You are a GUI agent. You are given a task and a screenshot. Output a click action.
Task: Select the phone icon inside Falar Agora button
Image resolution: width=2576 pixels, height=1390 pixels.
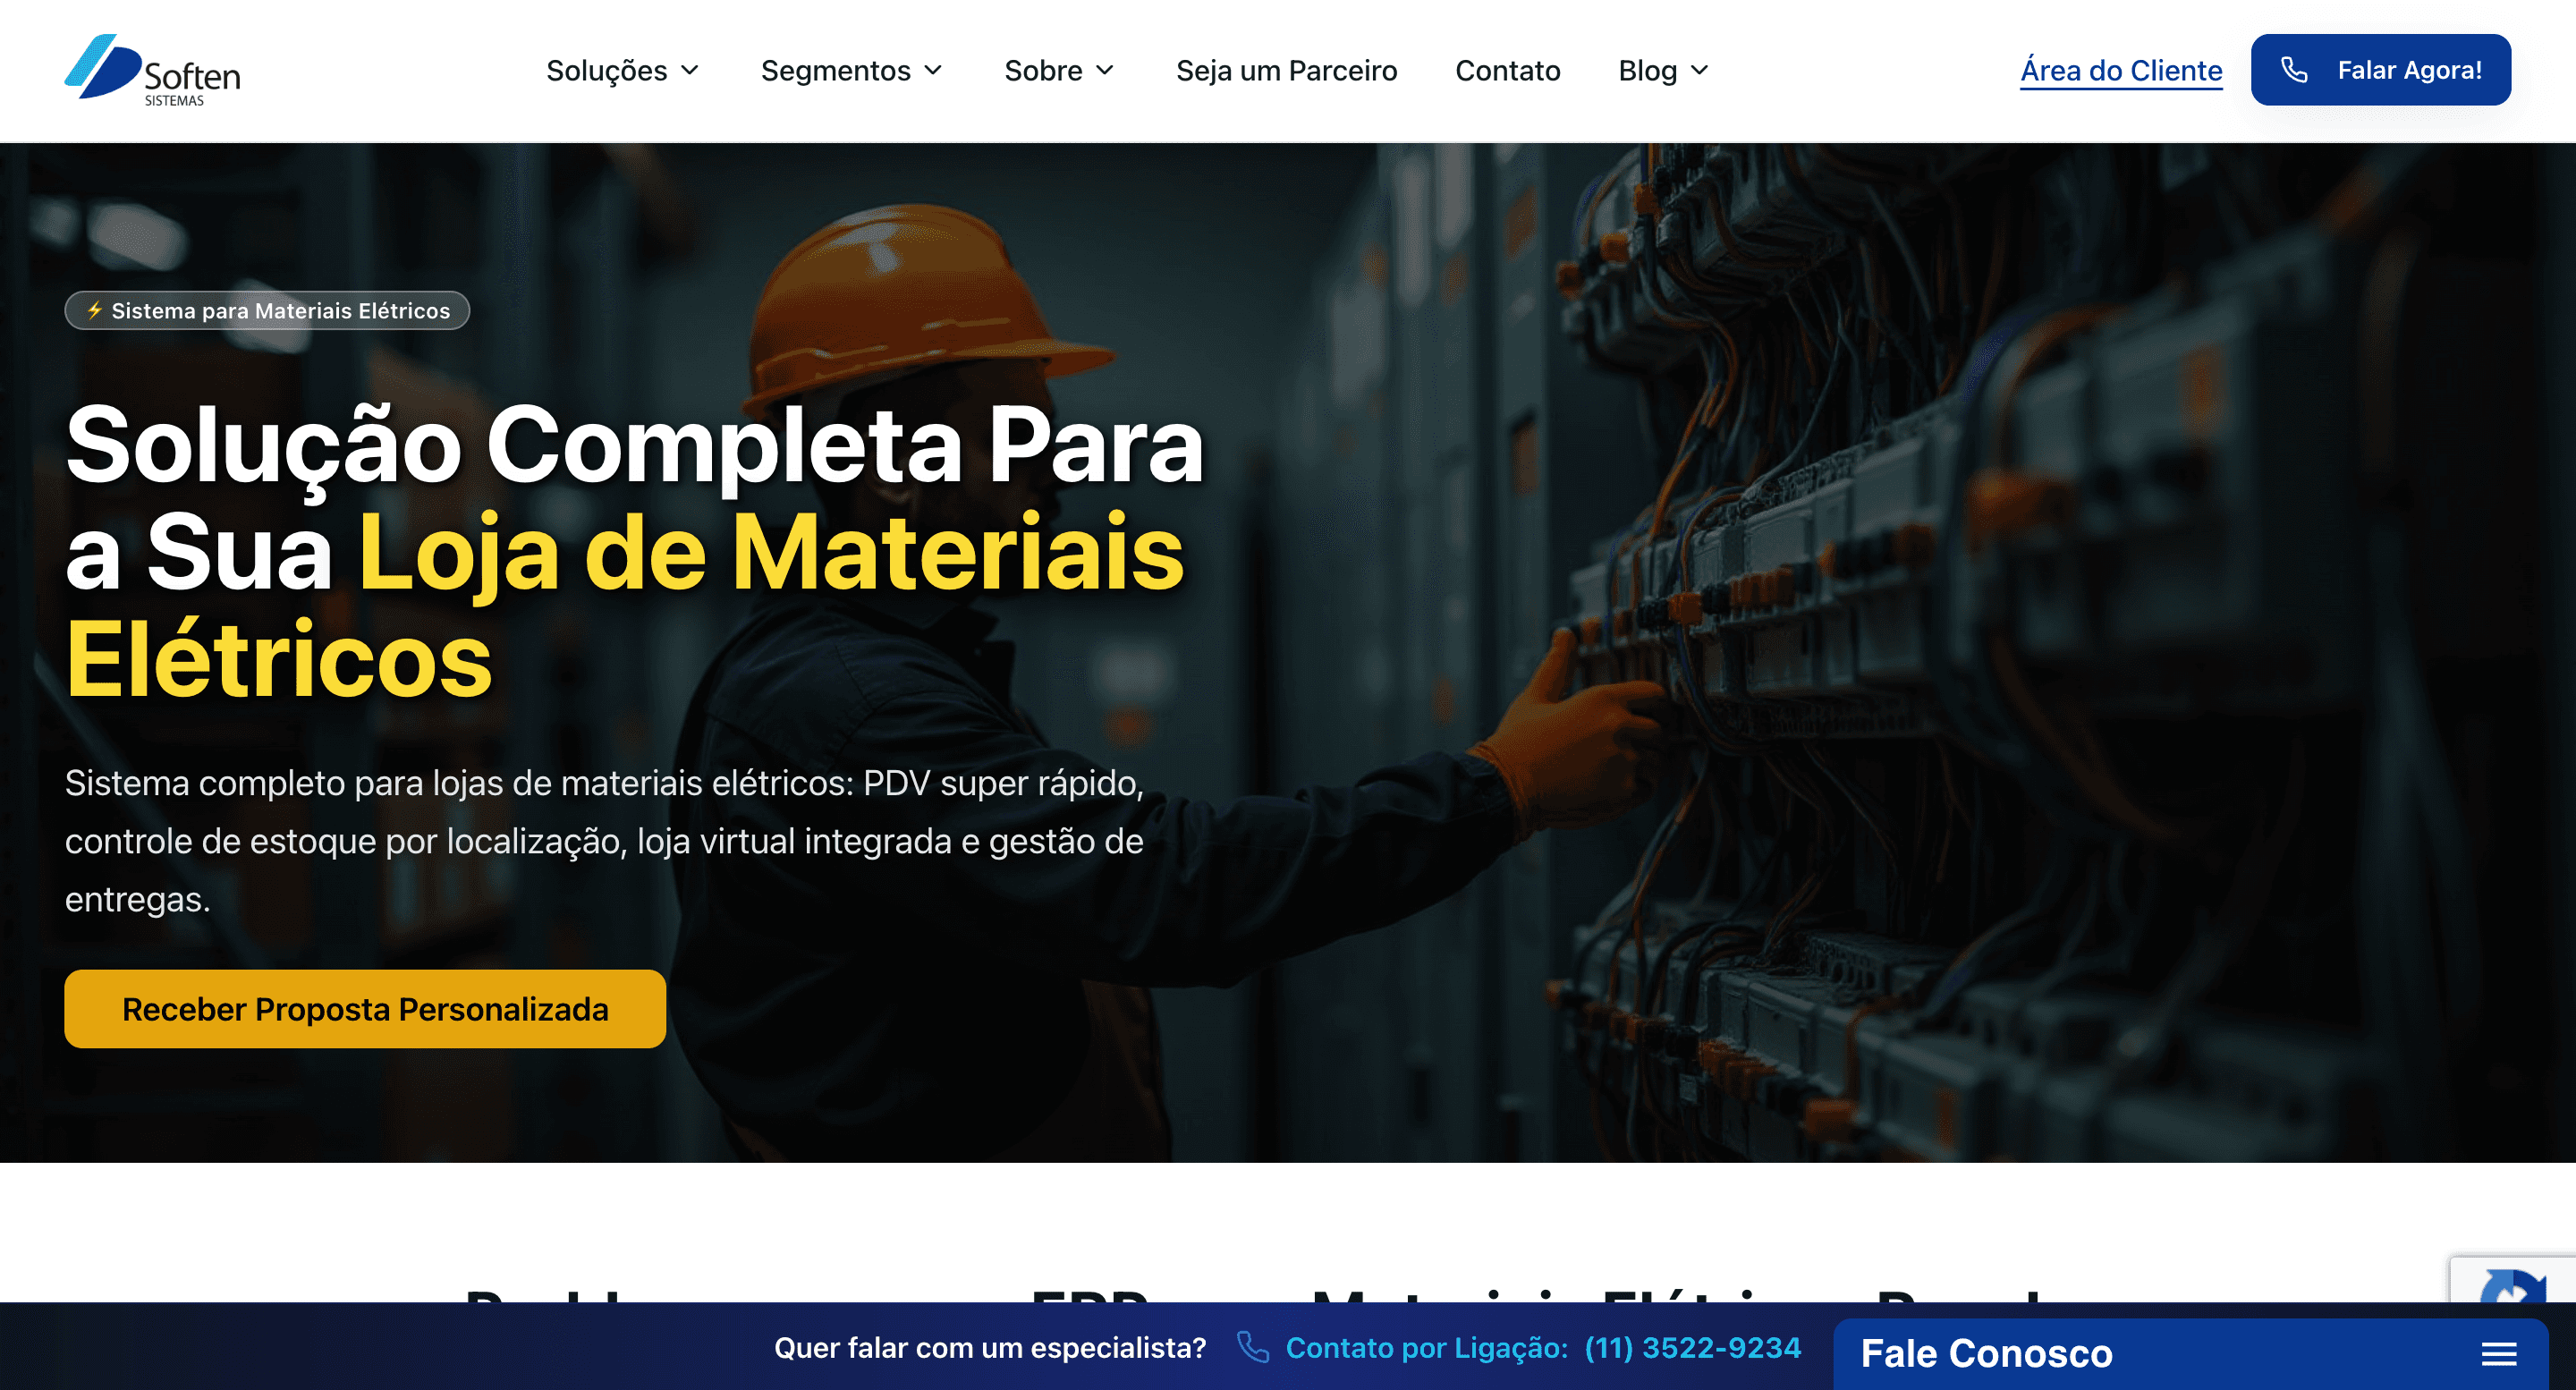(2294, 69)
